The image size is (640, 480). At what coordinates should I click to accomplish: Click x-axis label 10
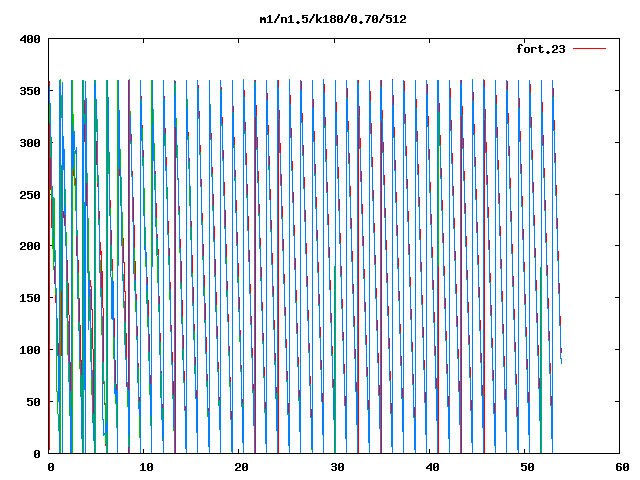[146, 467]
